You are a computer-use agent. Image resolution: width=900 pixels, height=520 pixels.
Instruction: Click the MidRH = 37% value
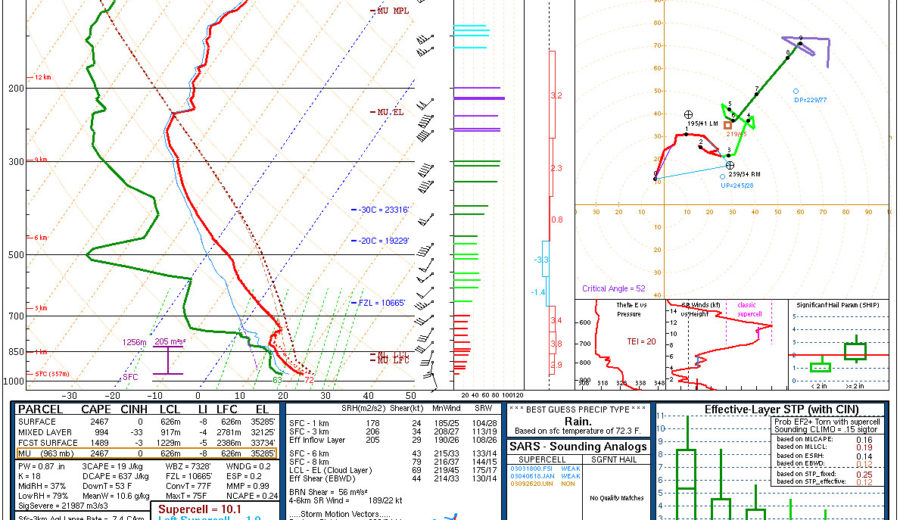[x=42, y=486]
